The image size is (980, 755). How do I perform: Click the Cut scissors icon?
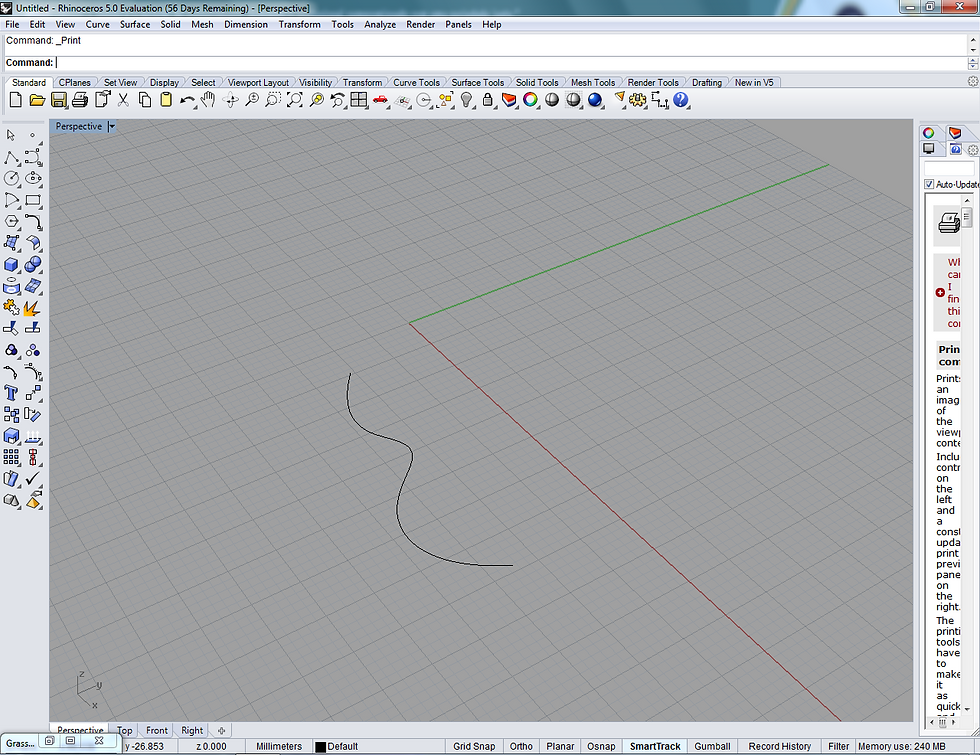123,100
